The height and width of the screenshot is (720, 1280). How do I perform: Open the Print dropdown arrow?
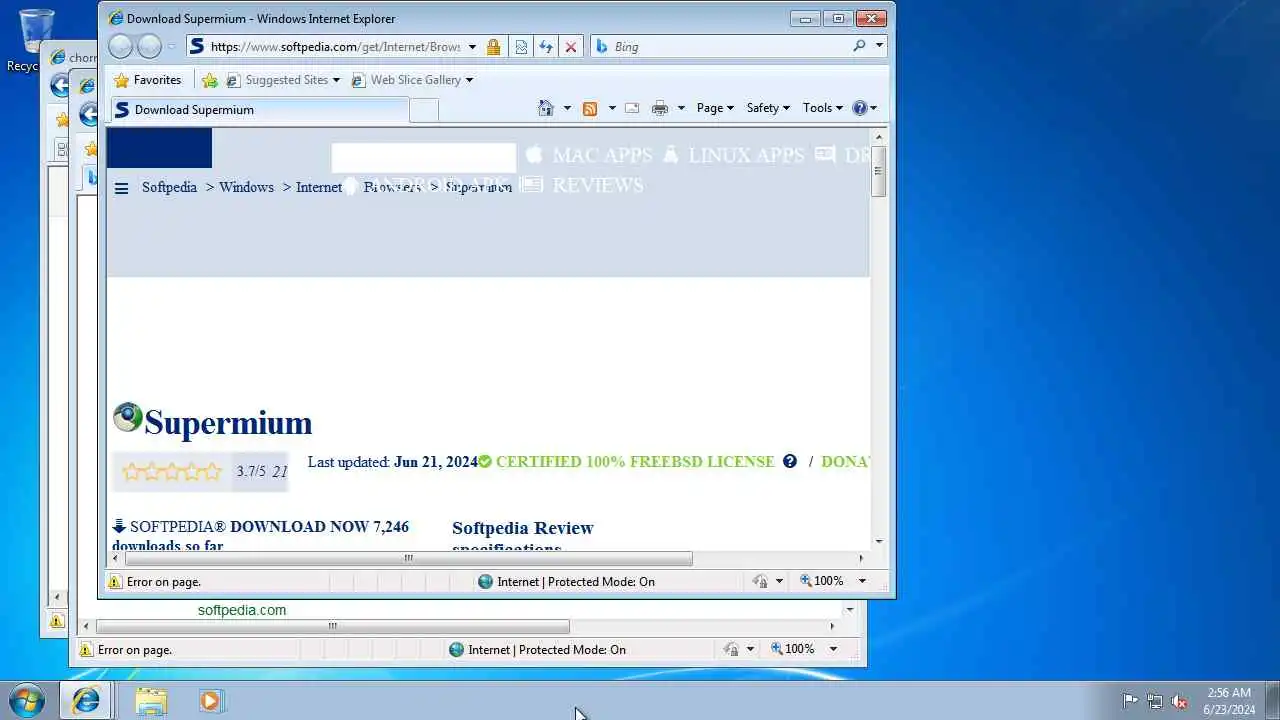point(681,108)
